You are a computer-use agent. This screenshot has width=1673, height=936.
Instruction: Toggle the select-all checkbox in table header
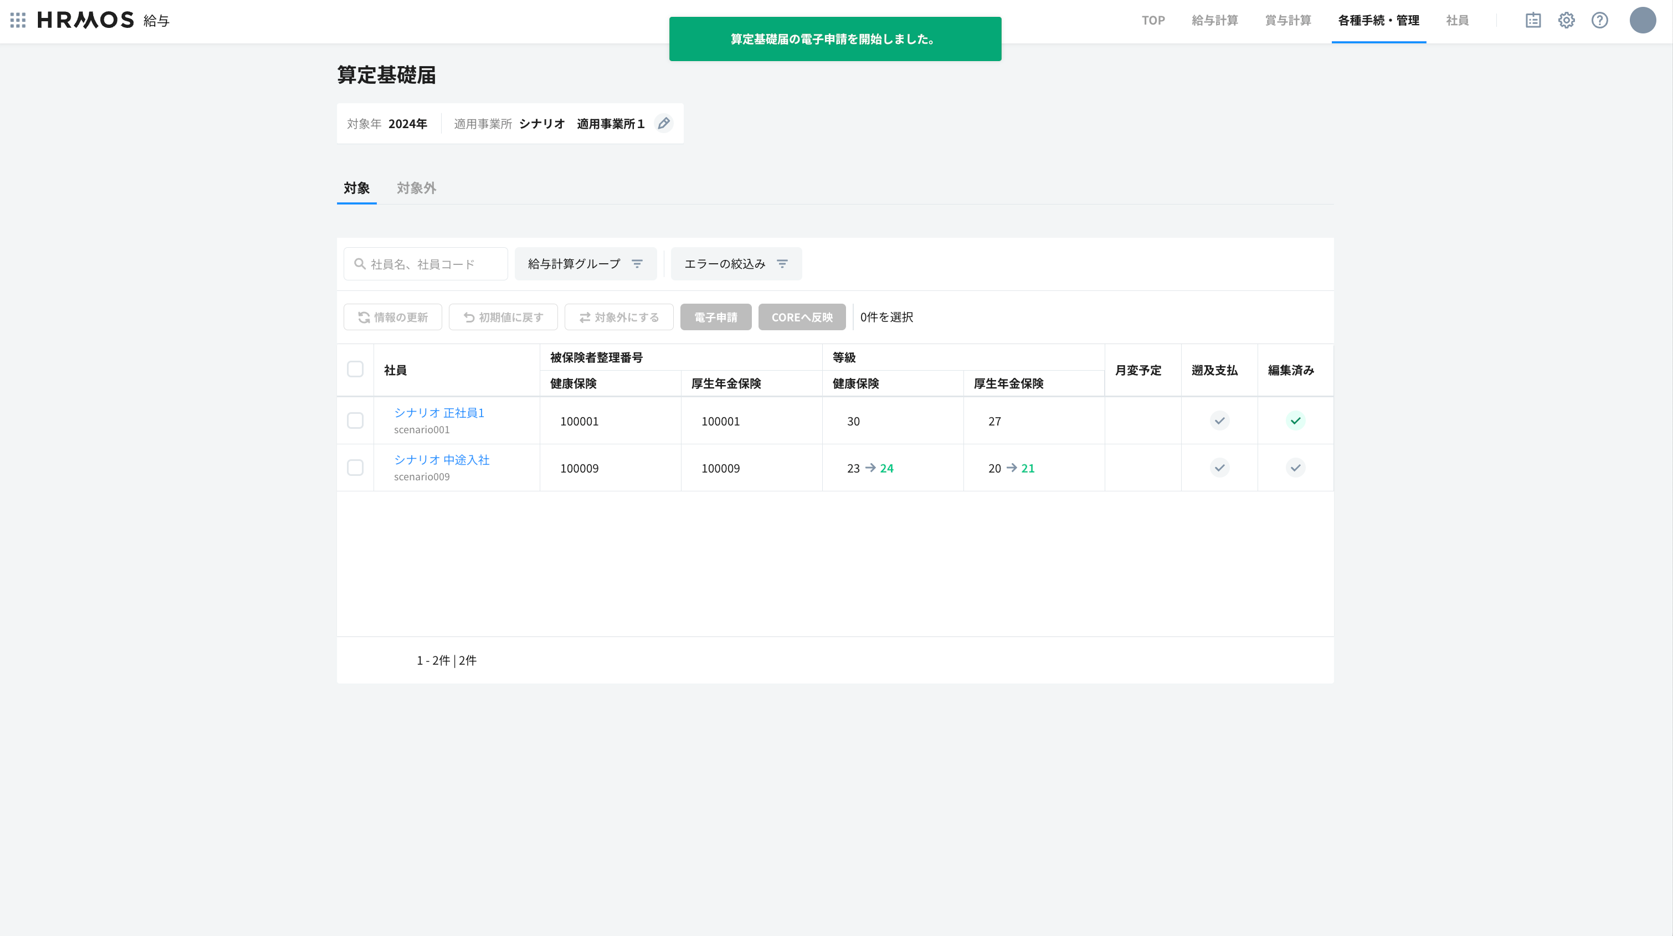click(x=355, y=369)
